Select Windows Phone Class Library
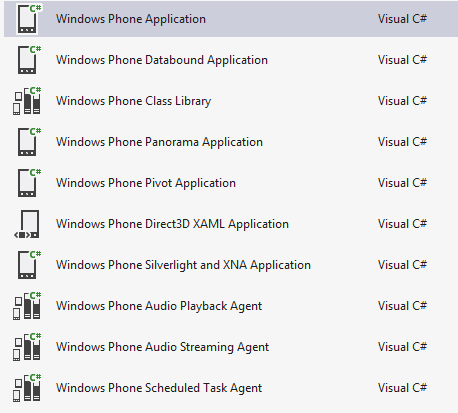 (x=231, y=101)
